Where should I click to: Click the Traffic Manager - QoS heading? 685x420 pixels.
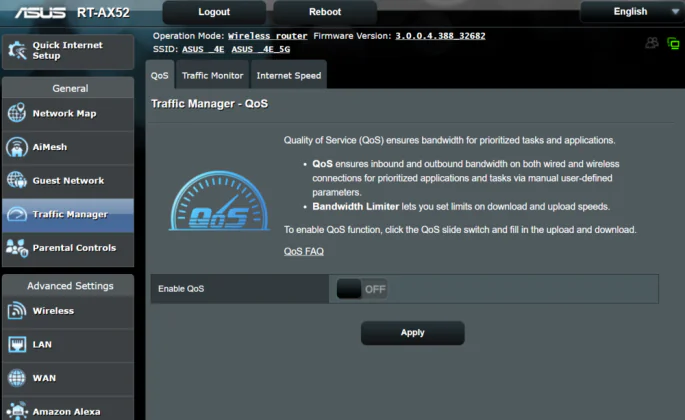click(209, 104)
